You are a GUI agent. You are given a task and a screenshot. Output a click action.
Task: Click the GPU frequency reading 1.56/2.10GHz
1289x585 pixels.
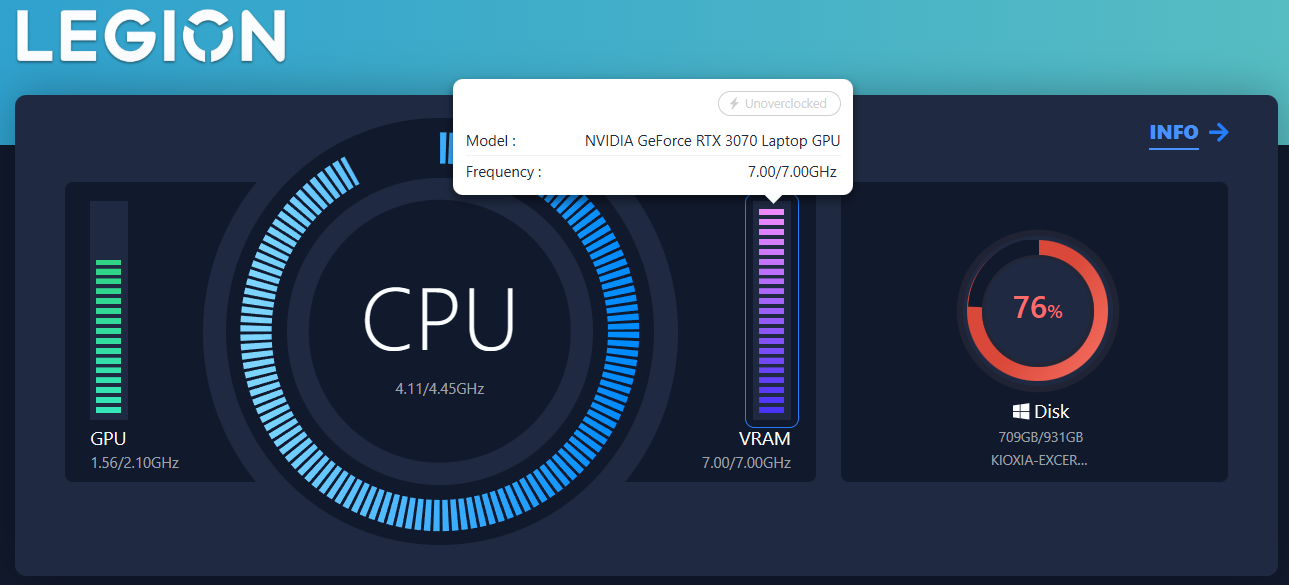(x=134, y=462)
